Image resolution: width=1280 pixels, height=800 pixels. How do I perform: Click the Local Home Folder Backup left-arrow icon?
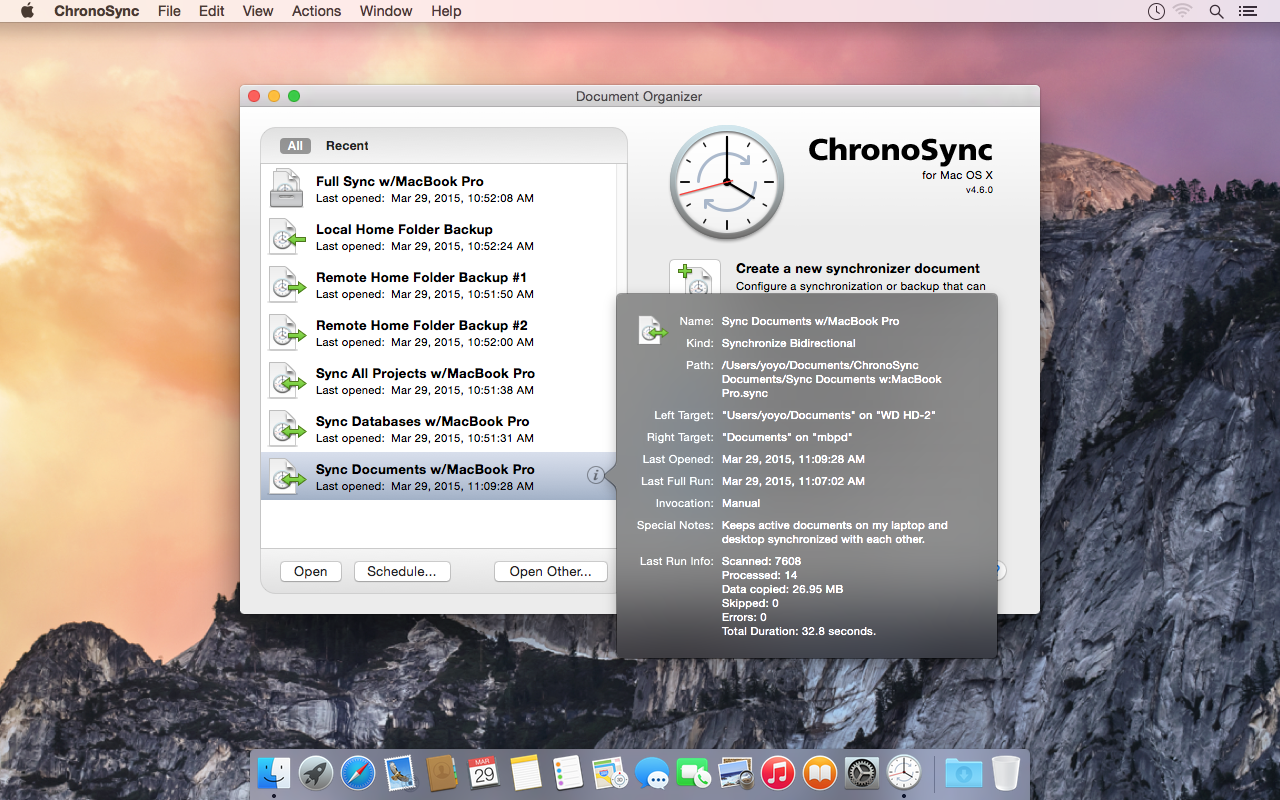click(x=286, y=236)
